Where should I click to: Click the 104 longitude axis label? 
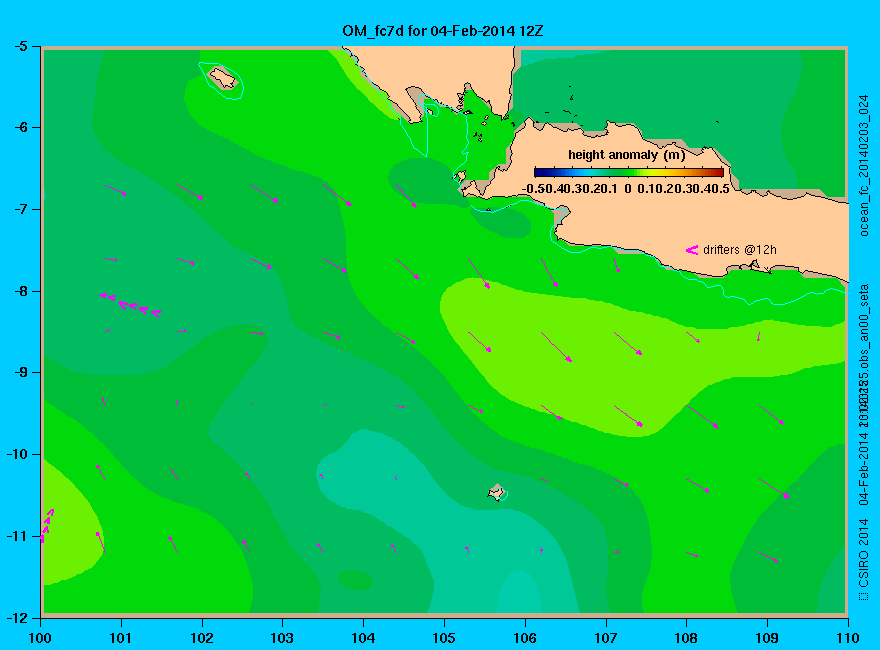pyautogui.click(x=363, y=638)
